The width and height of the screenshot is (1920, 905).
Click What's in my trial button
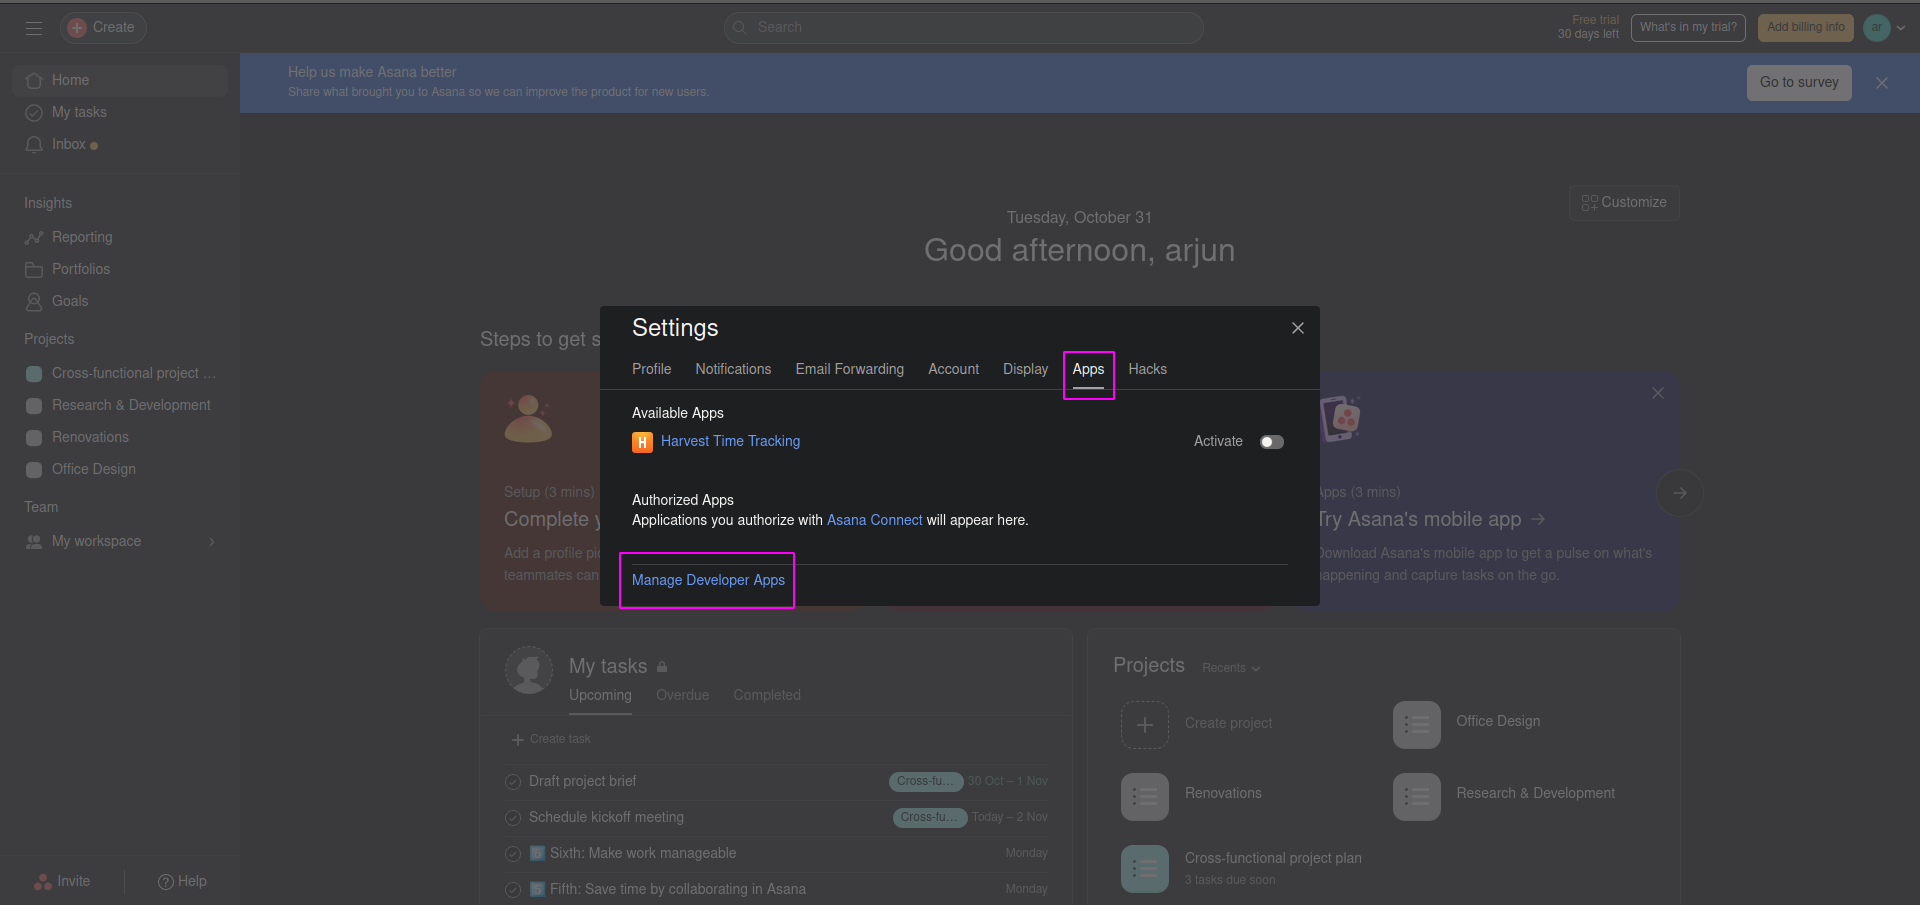point(1688,28)
